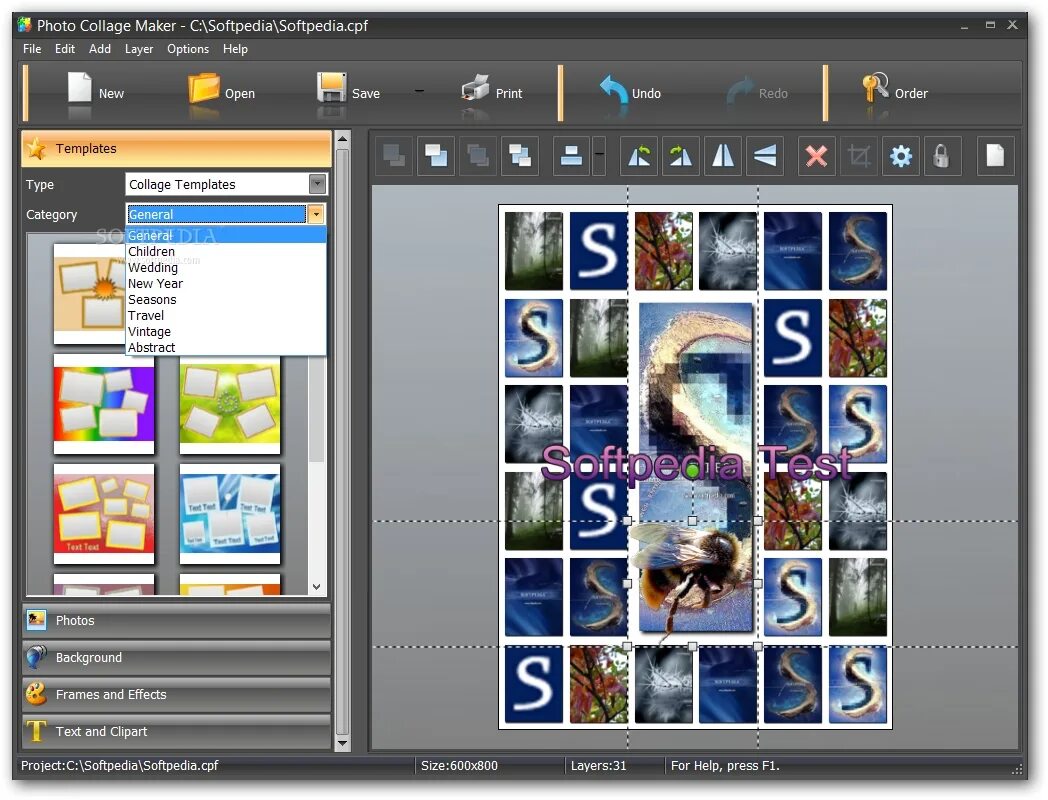The image size is (1048, 800).
Task: Flip the layer vertically
Action: coord(765,156)
